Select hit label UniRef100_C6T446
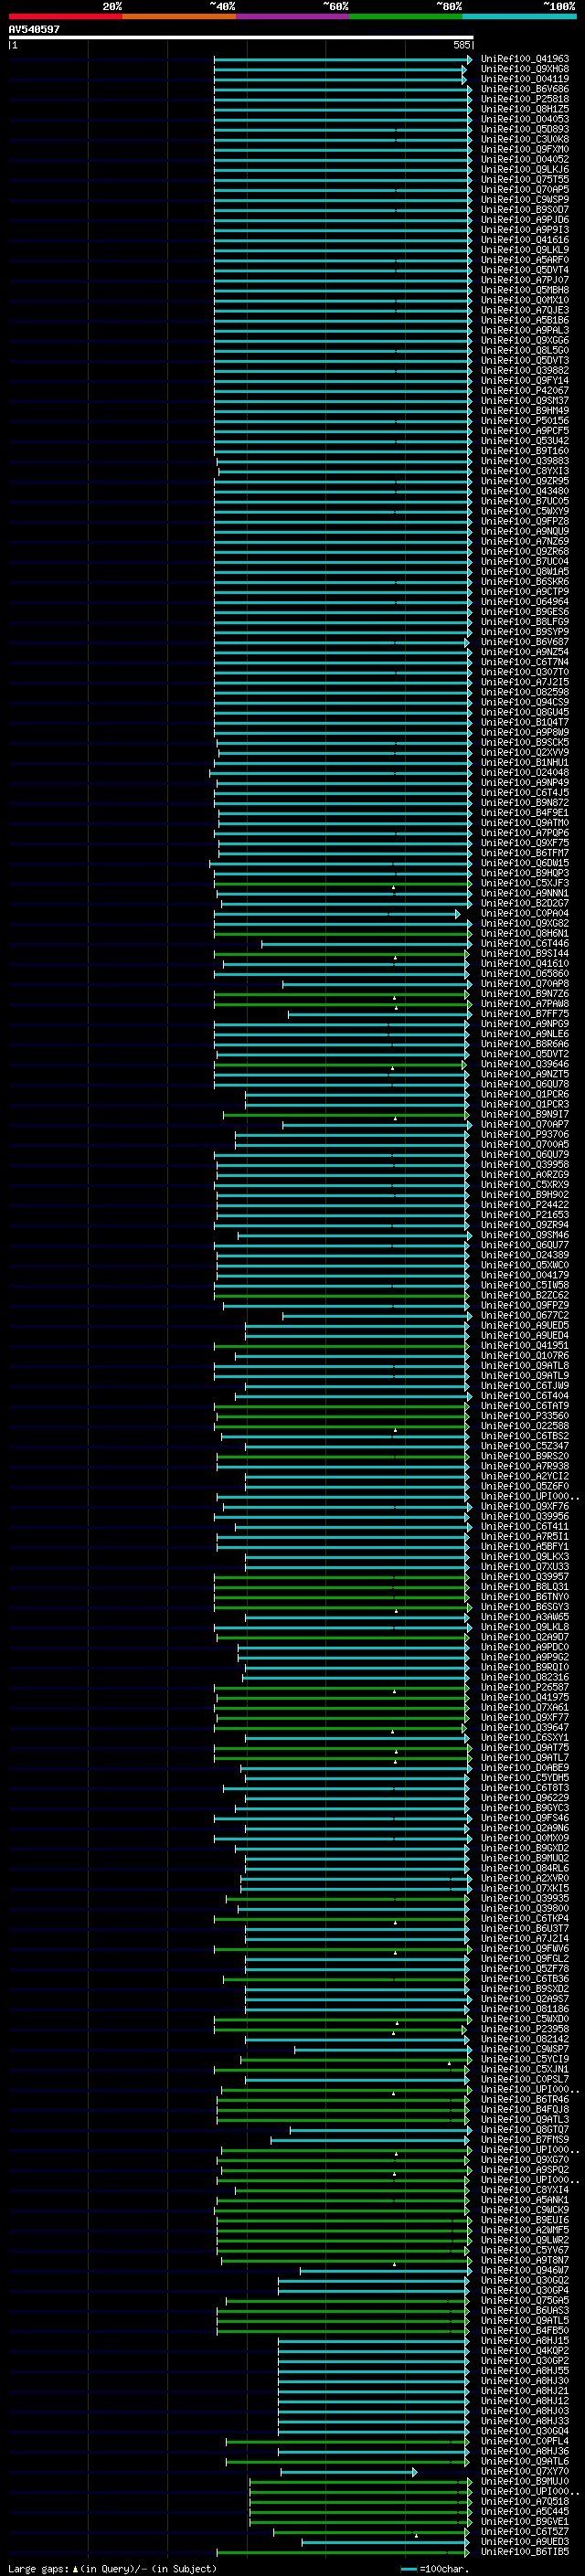585x2576 pixels. (x=525, y=944)
